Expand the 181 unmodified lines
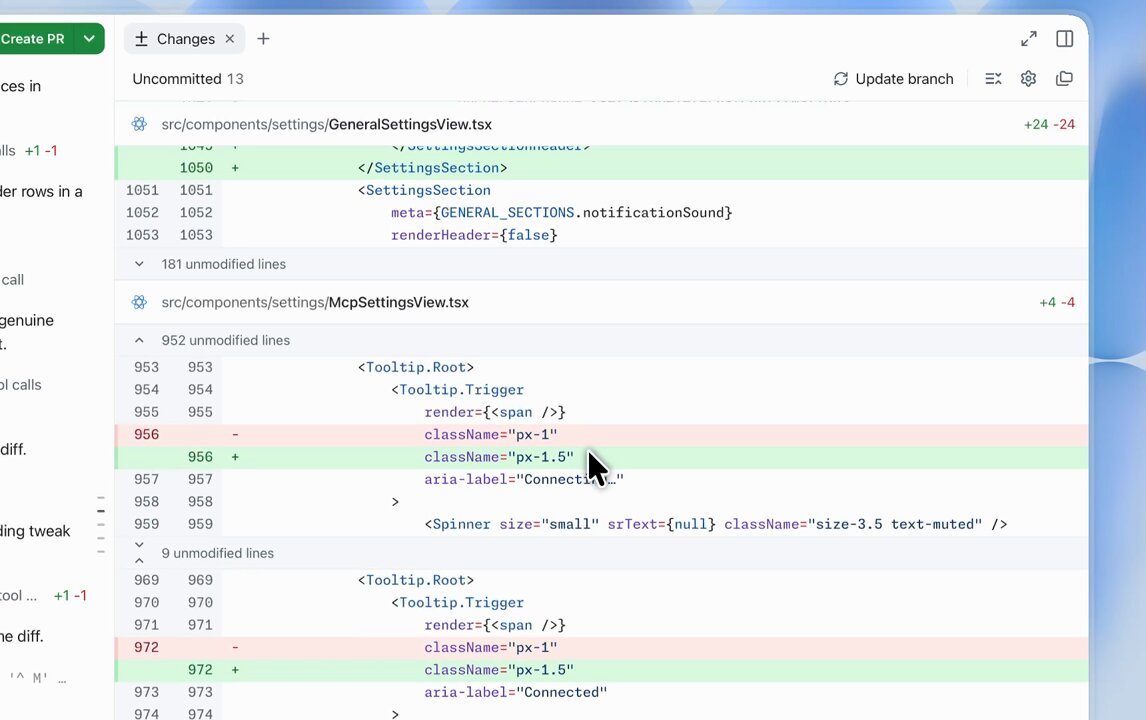1146x720 pixels. pyautogui.click(x=601, y=264)
